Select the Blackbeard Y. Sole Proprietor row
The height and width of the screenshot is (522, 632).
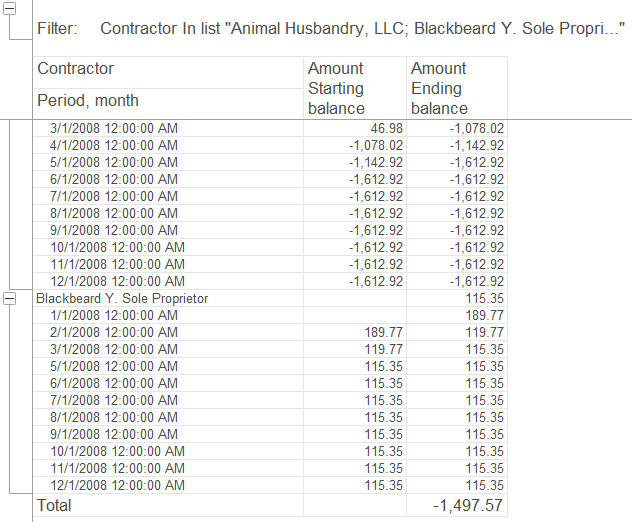[270, 298]
